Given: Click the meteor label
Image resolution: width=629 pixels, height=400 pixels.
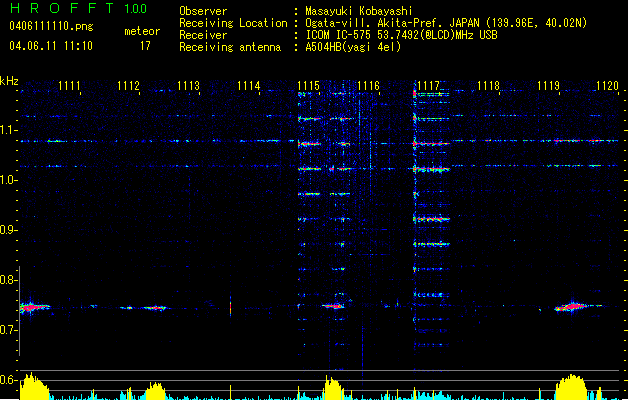Looking at the screenshot, I should pos(142,31).
